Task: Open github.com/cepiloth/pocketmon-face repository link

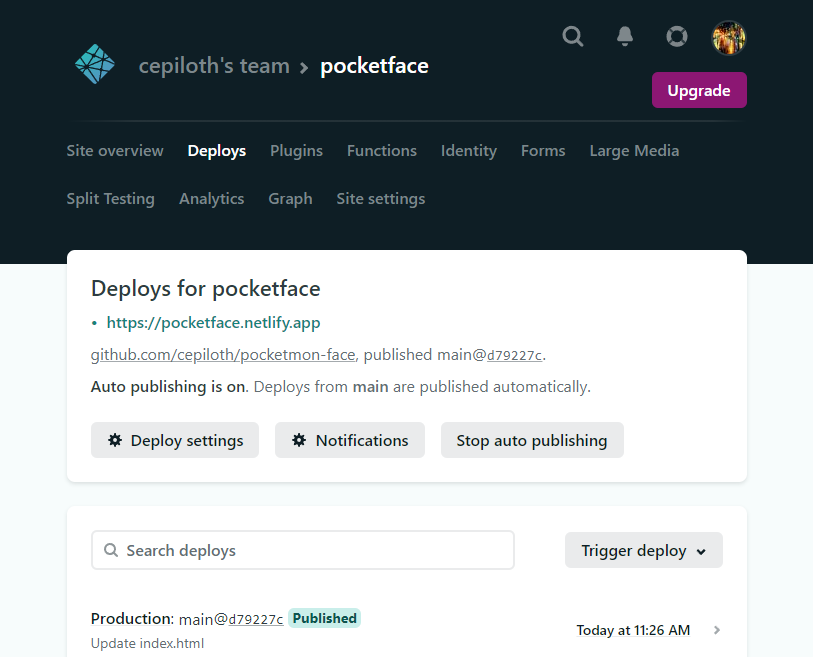Action: (x=223, y=355)
